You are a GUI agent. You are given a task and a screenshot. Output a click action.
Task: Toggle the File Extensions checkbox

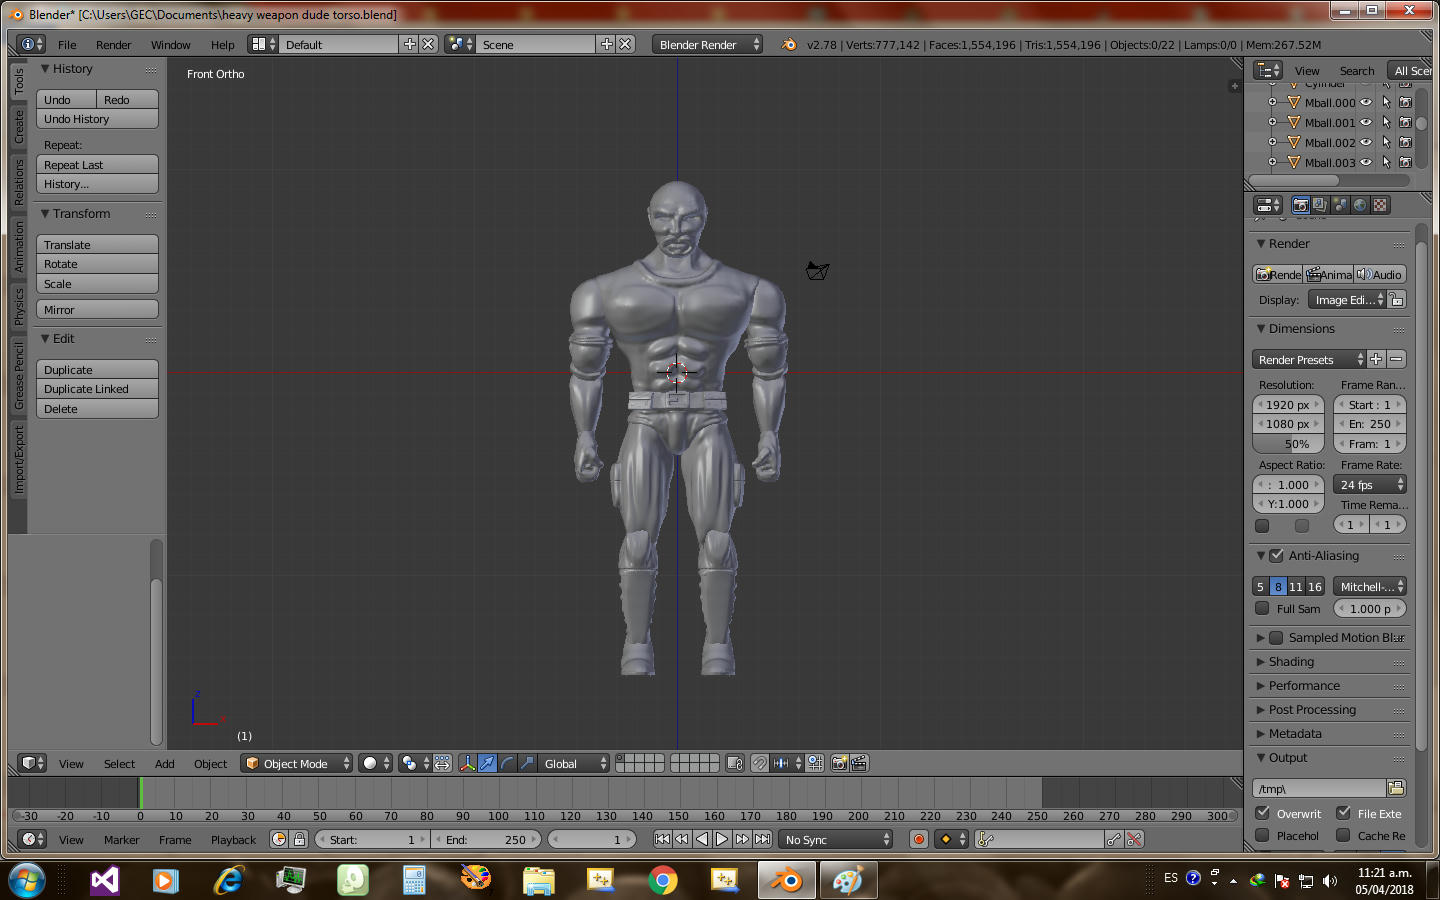(x=1343, y=813)
